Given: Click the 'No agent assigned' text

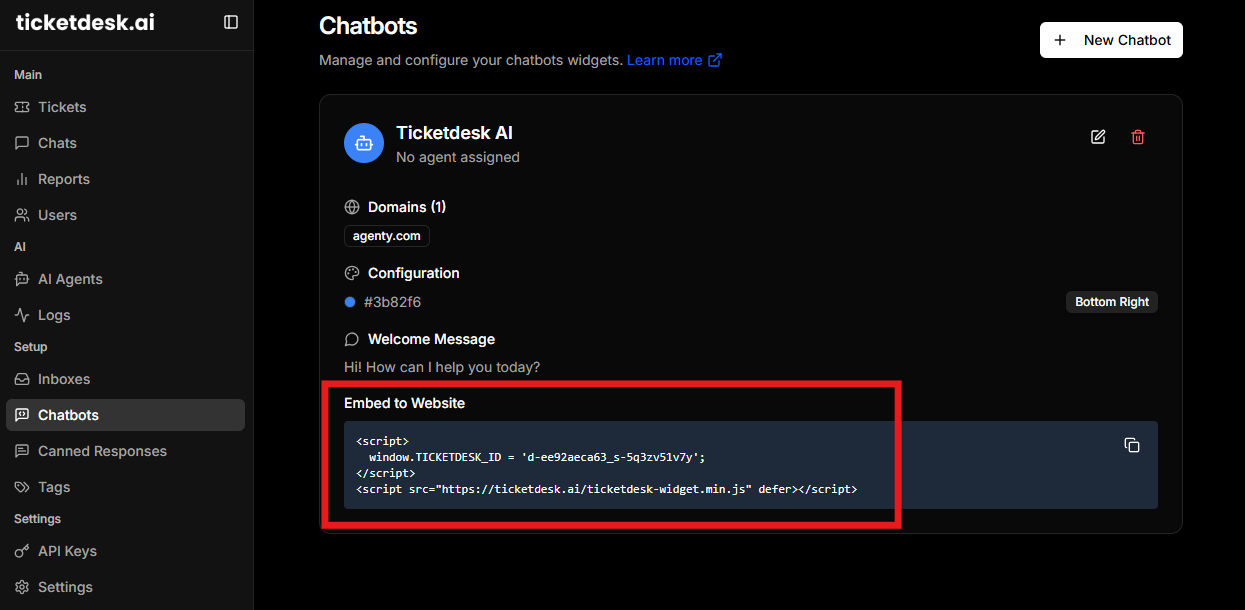Looking at the screenshot, I should tap(458, 157).
